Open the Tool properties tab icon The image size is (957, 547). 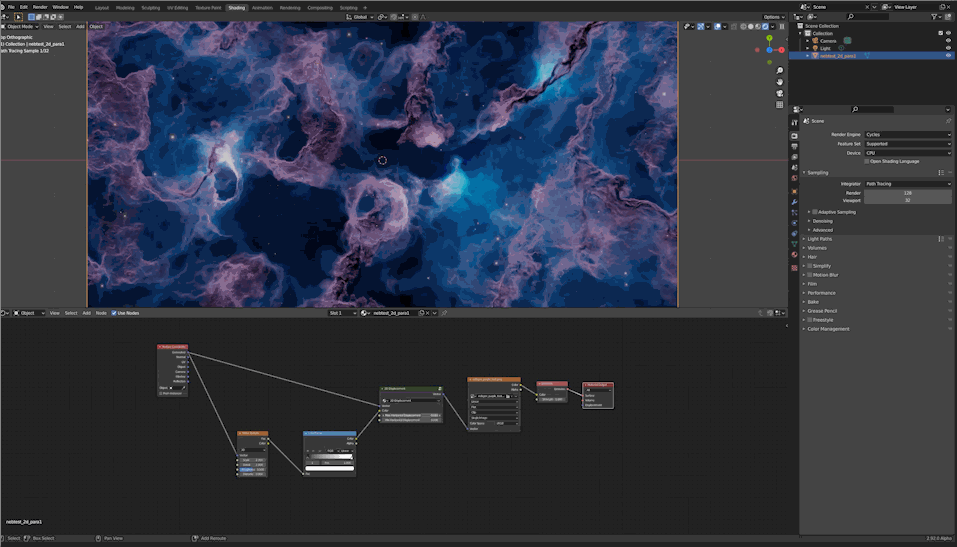pyautogui.click(x=794, y=123)
